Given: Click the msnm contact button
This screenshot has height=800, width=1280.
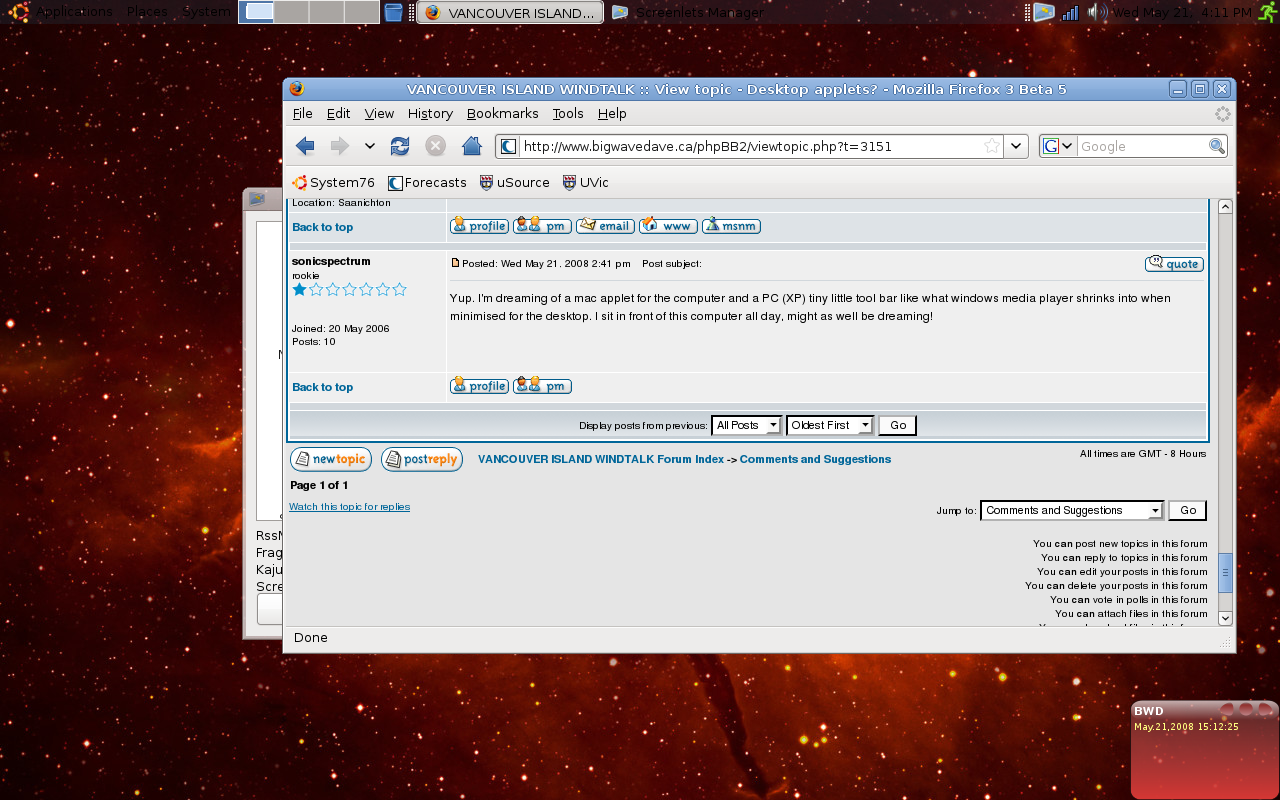Looking at the screenshot, I should (x=731, y=226).
